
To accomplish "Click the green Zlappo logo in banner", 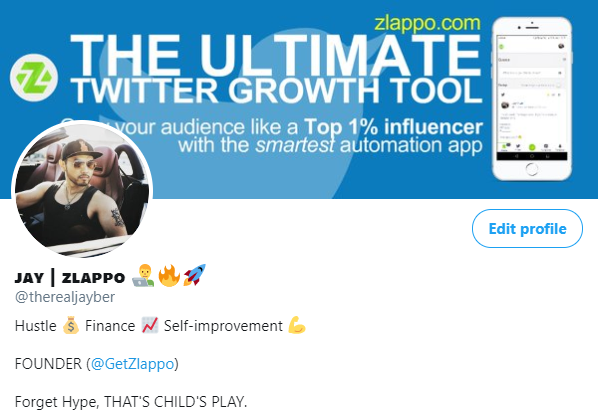I will pyautogui.click(x=34, y=77).
